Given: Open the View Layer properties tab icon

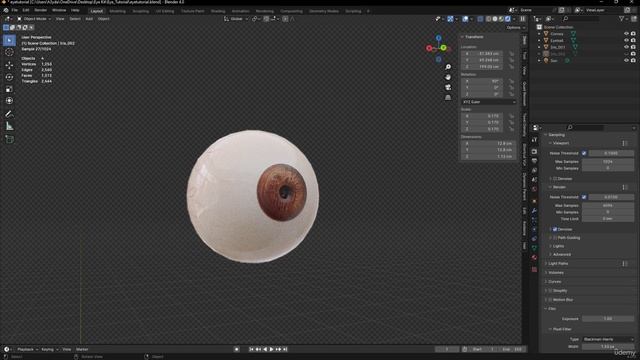Looking at the screenshot, I should [x=534, y=170].
